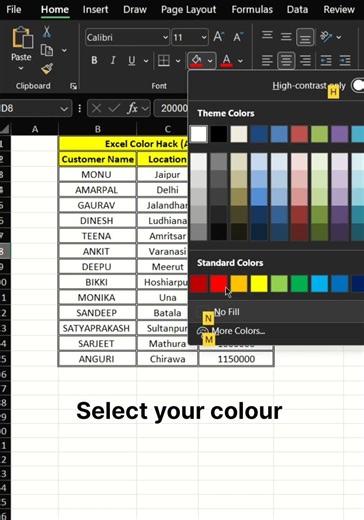The width and height of the screenshot is (364, 520).
Task: Select the Customer Name header cell
Action: (x=97, y=159)
